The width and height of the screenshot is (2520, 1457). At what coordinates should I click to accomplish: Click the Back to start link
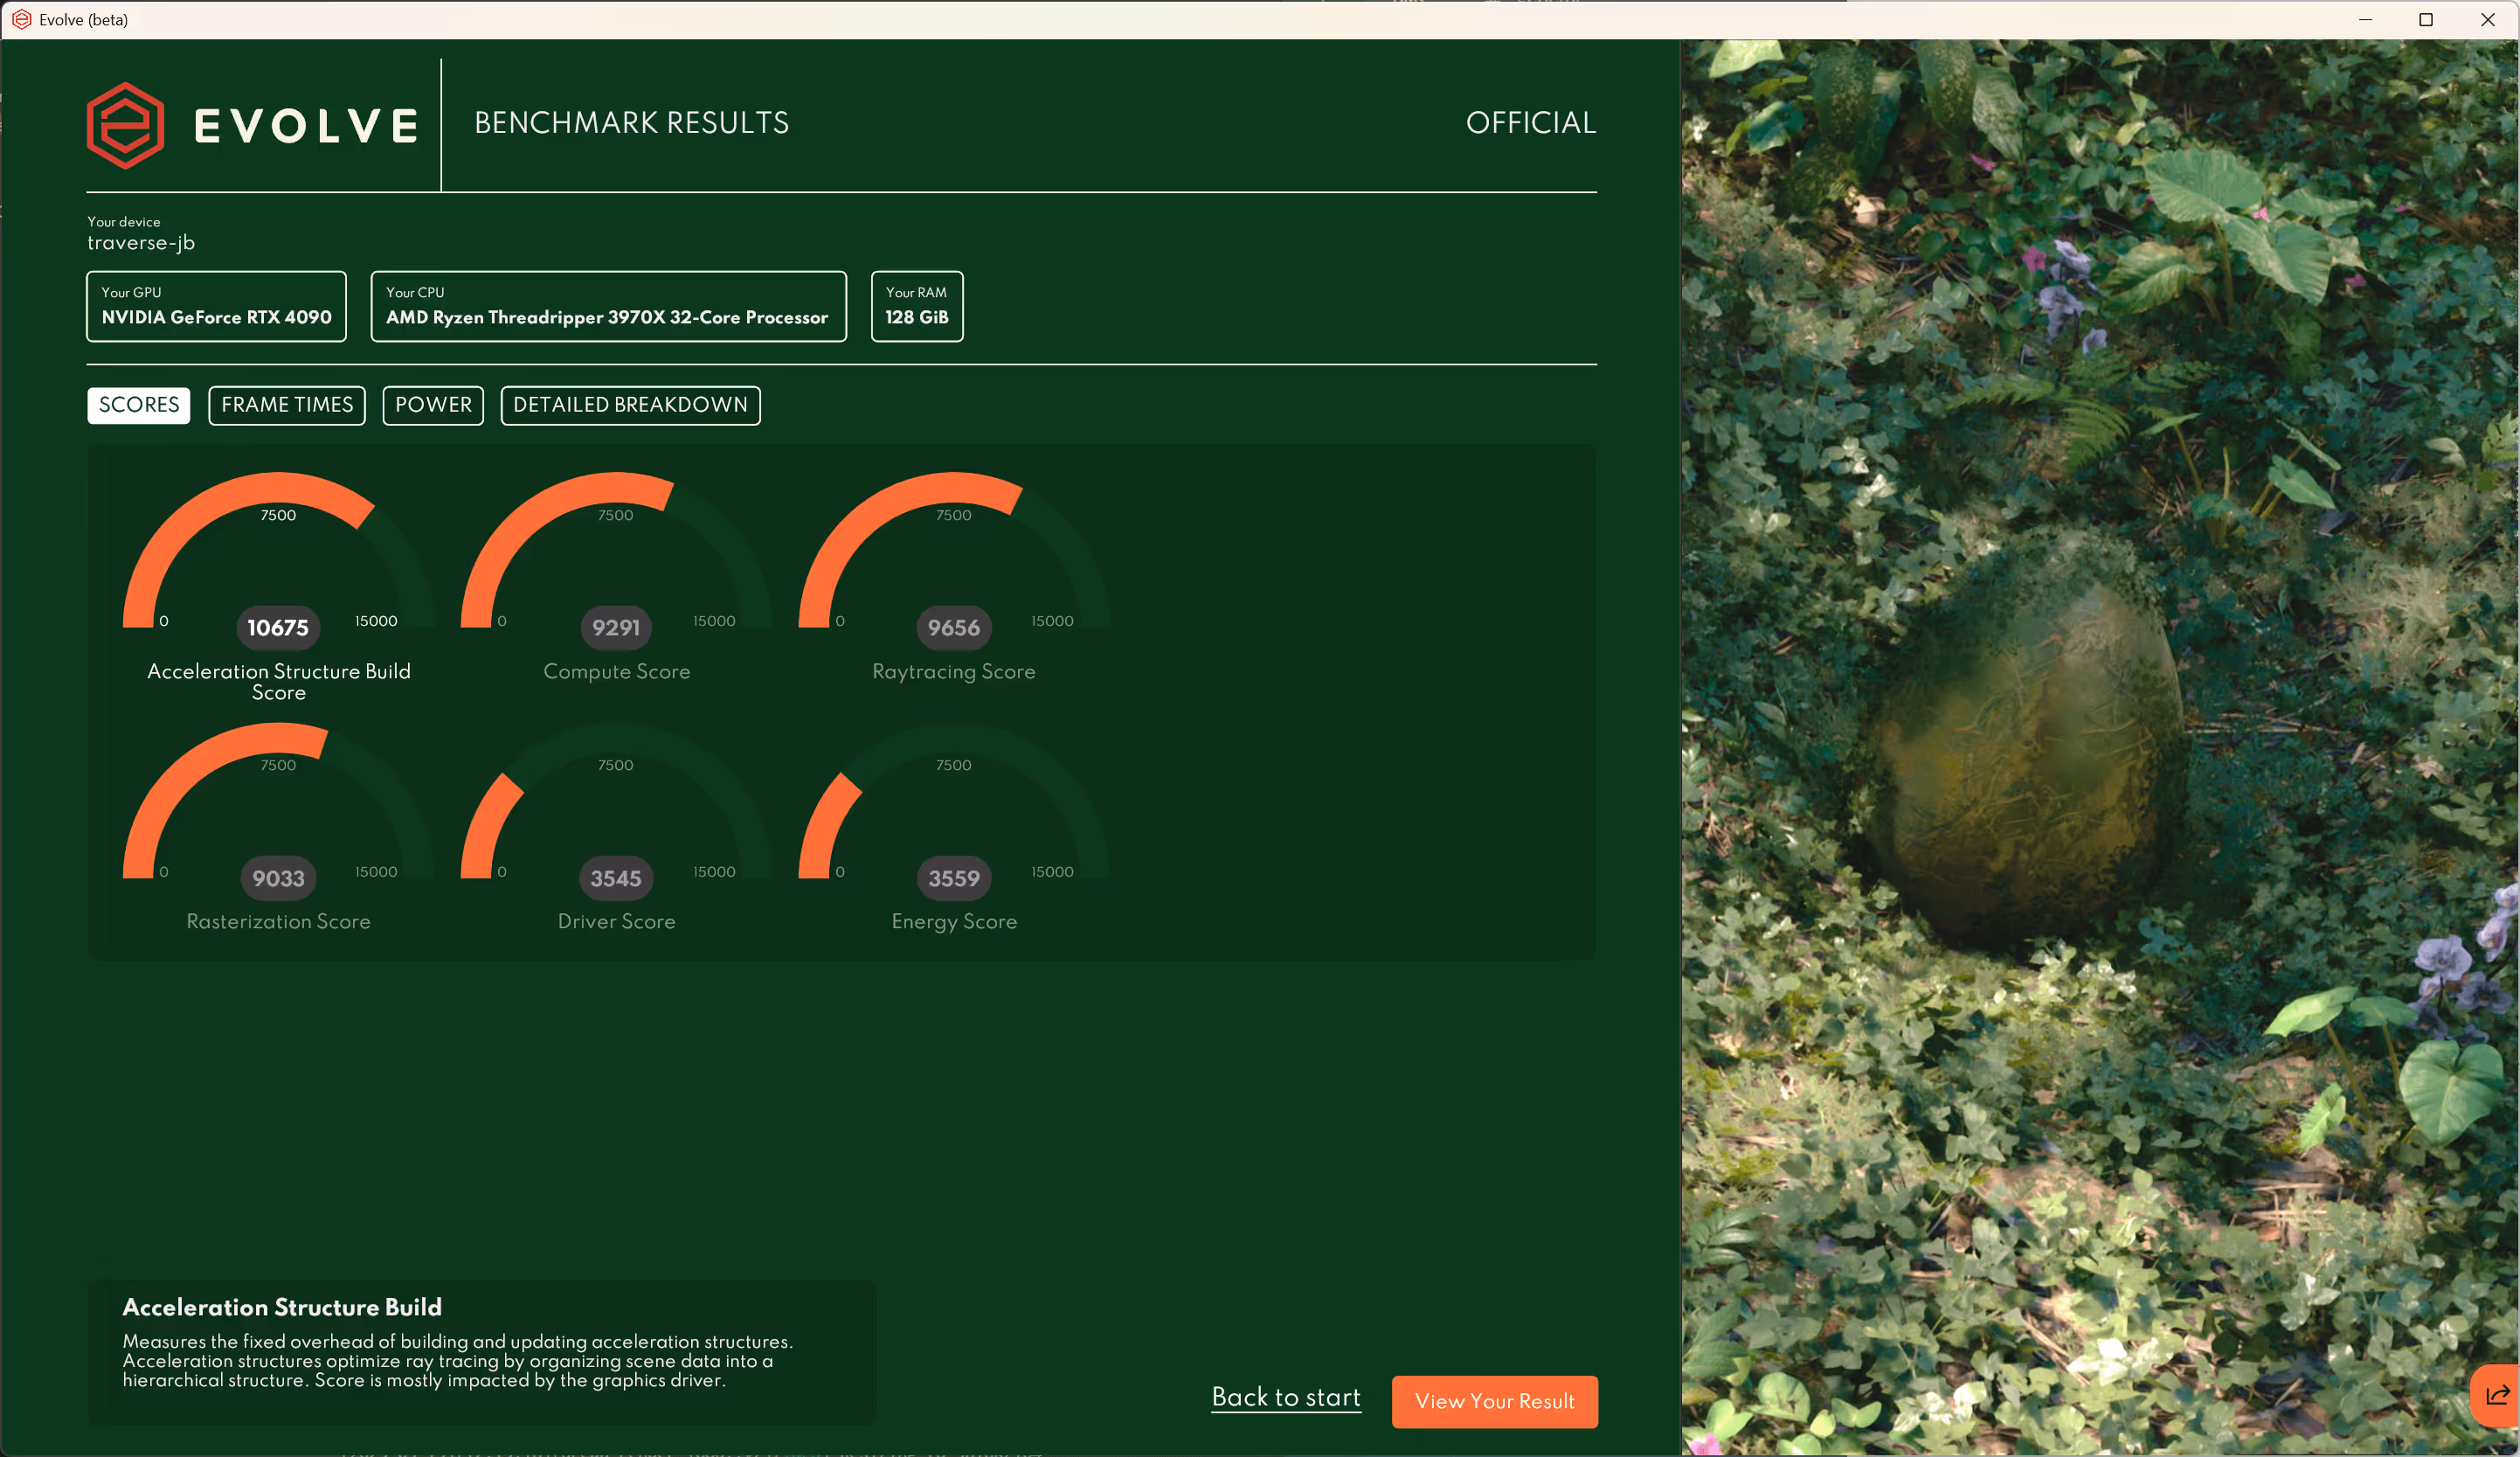(x=1286, y=1397)
